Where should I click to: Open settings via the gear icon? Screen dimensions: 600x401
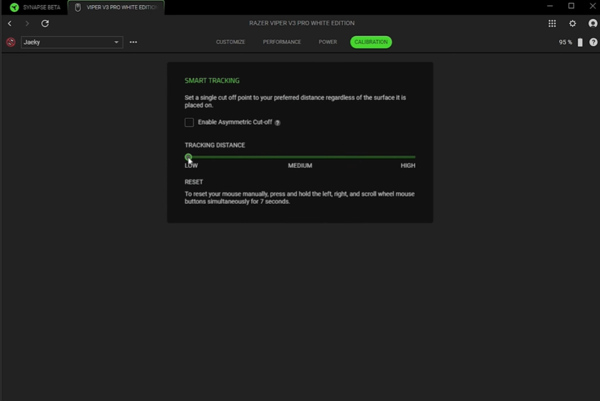572,22
